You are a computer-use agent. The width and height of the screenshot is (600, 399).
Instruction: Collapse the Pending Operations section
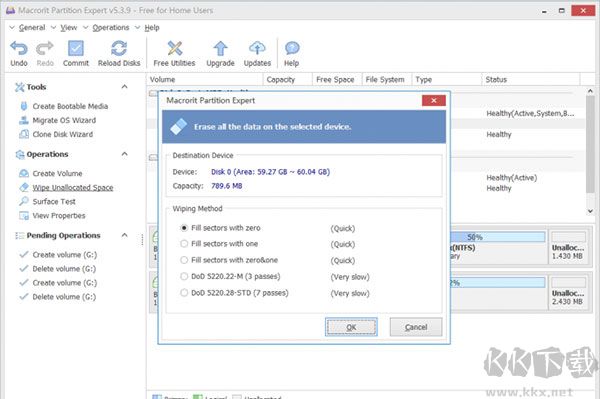(x=124, y=235)
